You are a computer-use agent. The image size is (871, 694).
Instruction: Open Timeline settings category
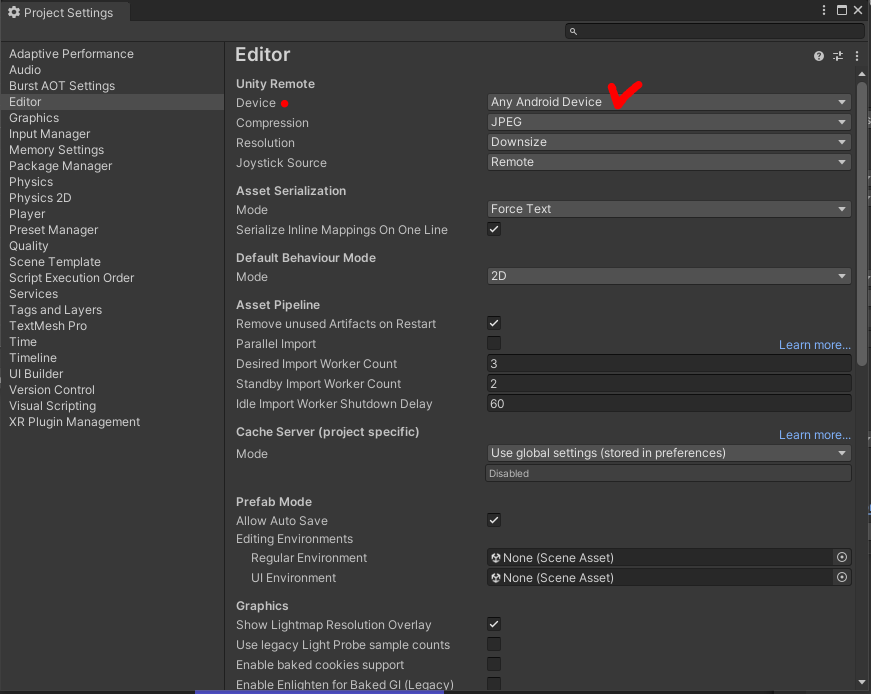33,358
